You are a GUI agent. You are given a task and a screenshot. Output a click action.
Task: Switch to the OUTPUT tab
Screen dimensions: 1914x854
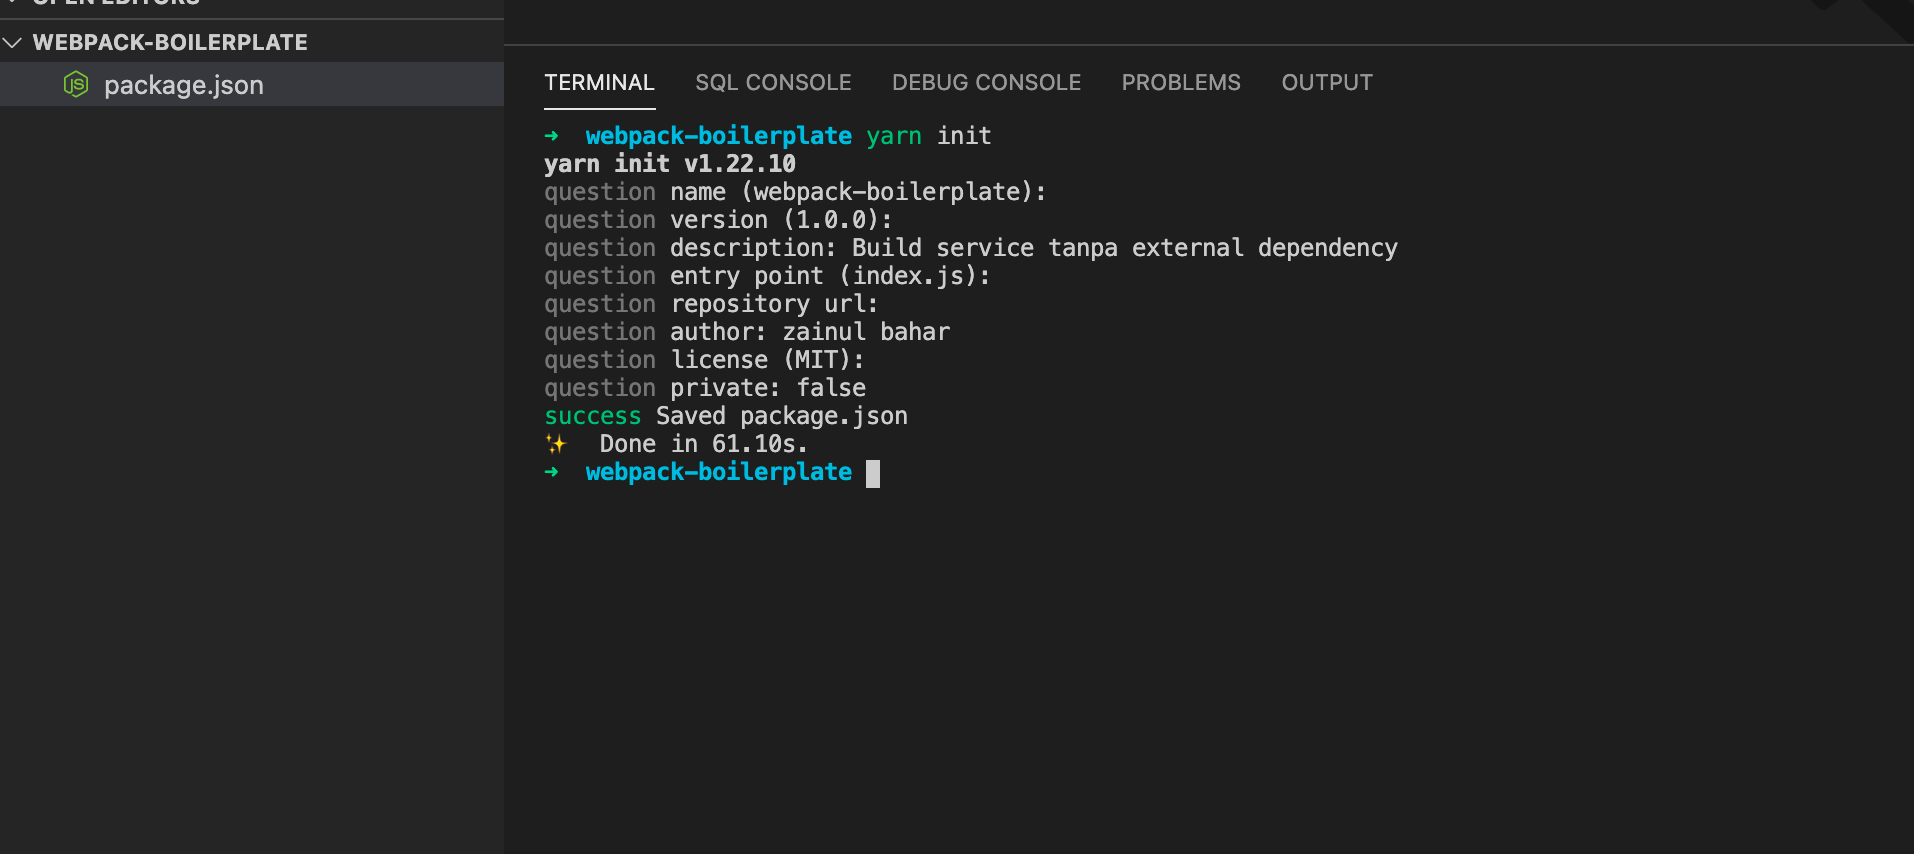pos(1327,83)
